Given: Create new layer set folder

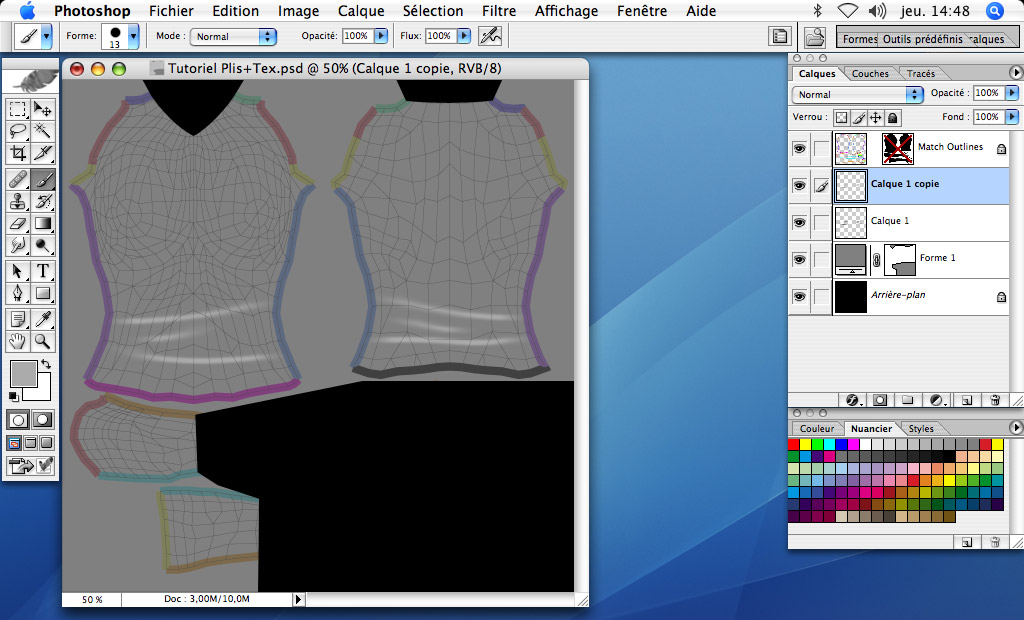Looking at the screenshot, I should pyautogui.click(x=908, y=400).
